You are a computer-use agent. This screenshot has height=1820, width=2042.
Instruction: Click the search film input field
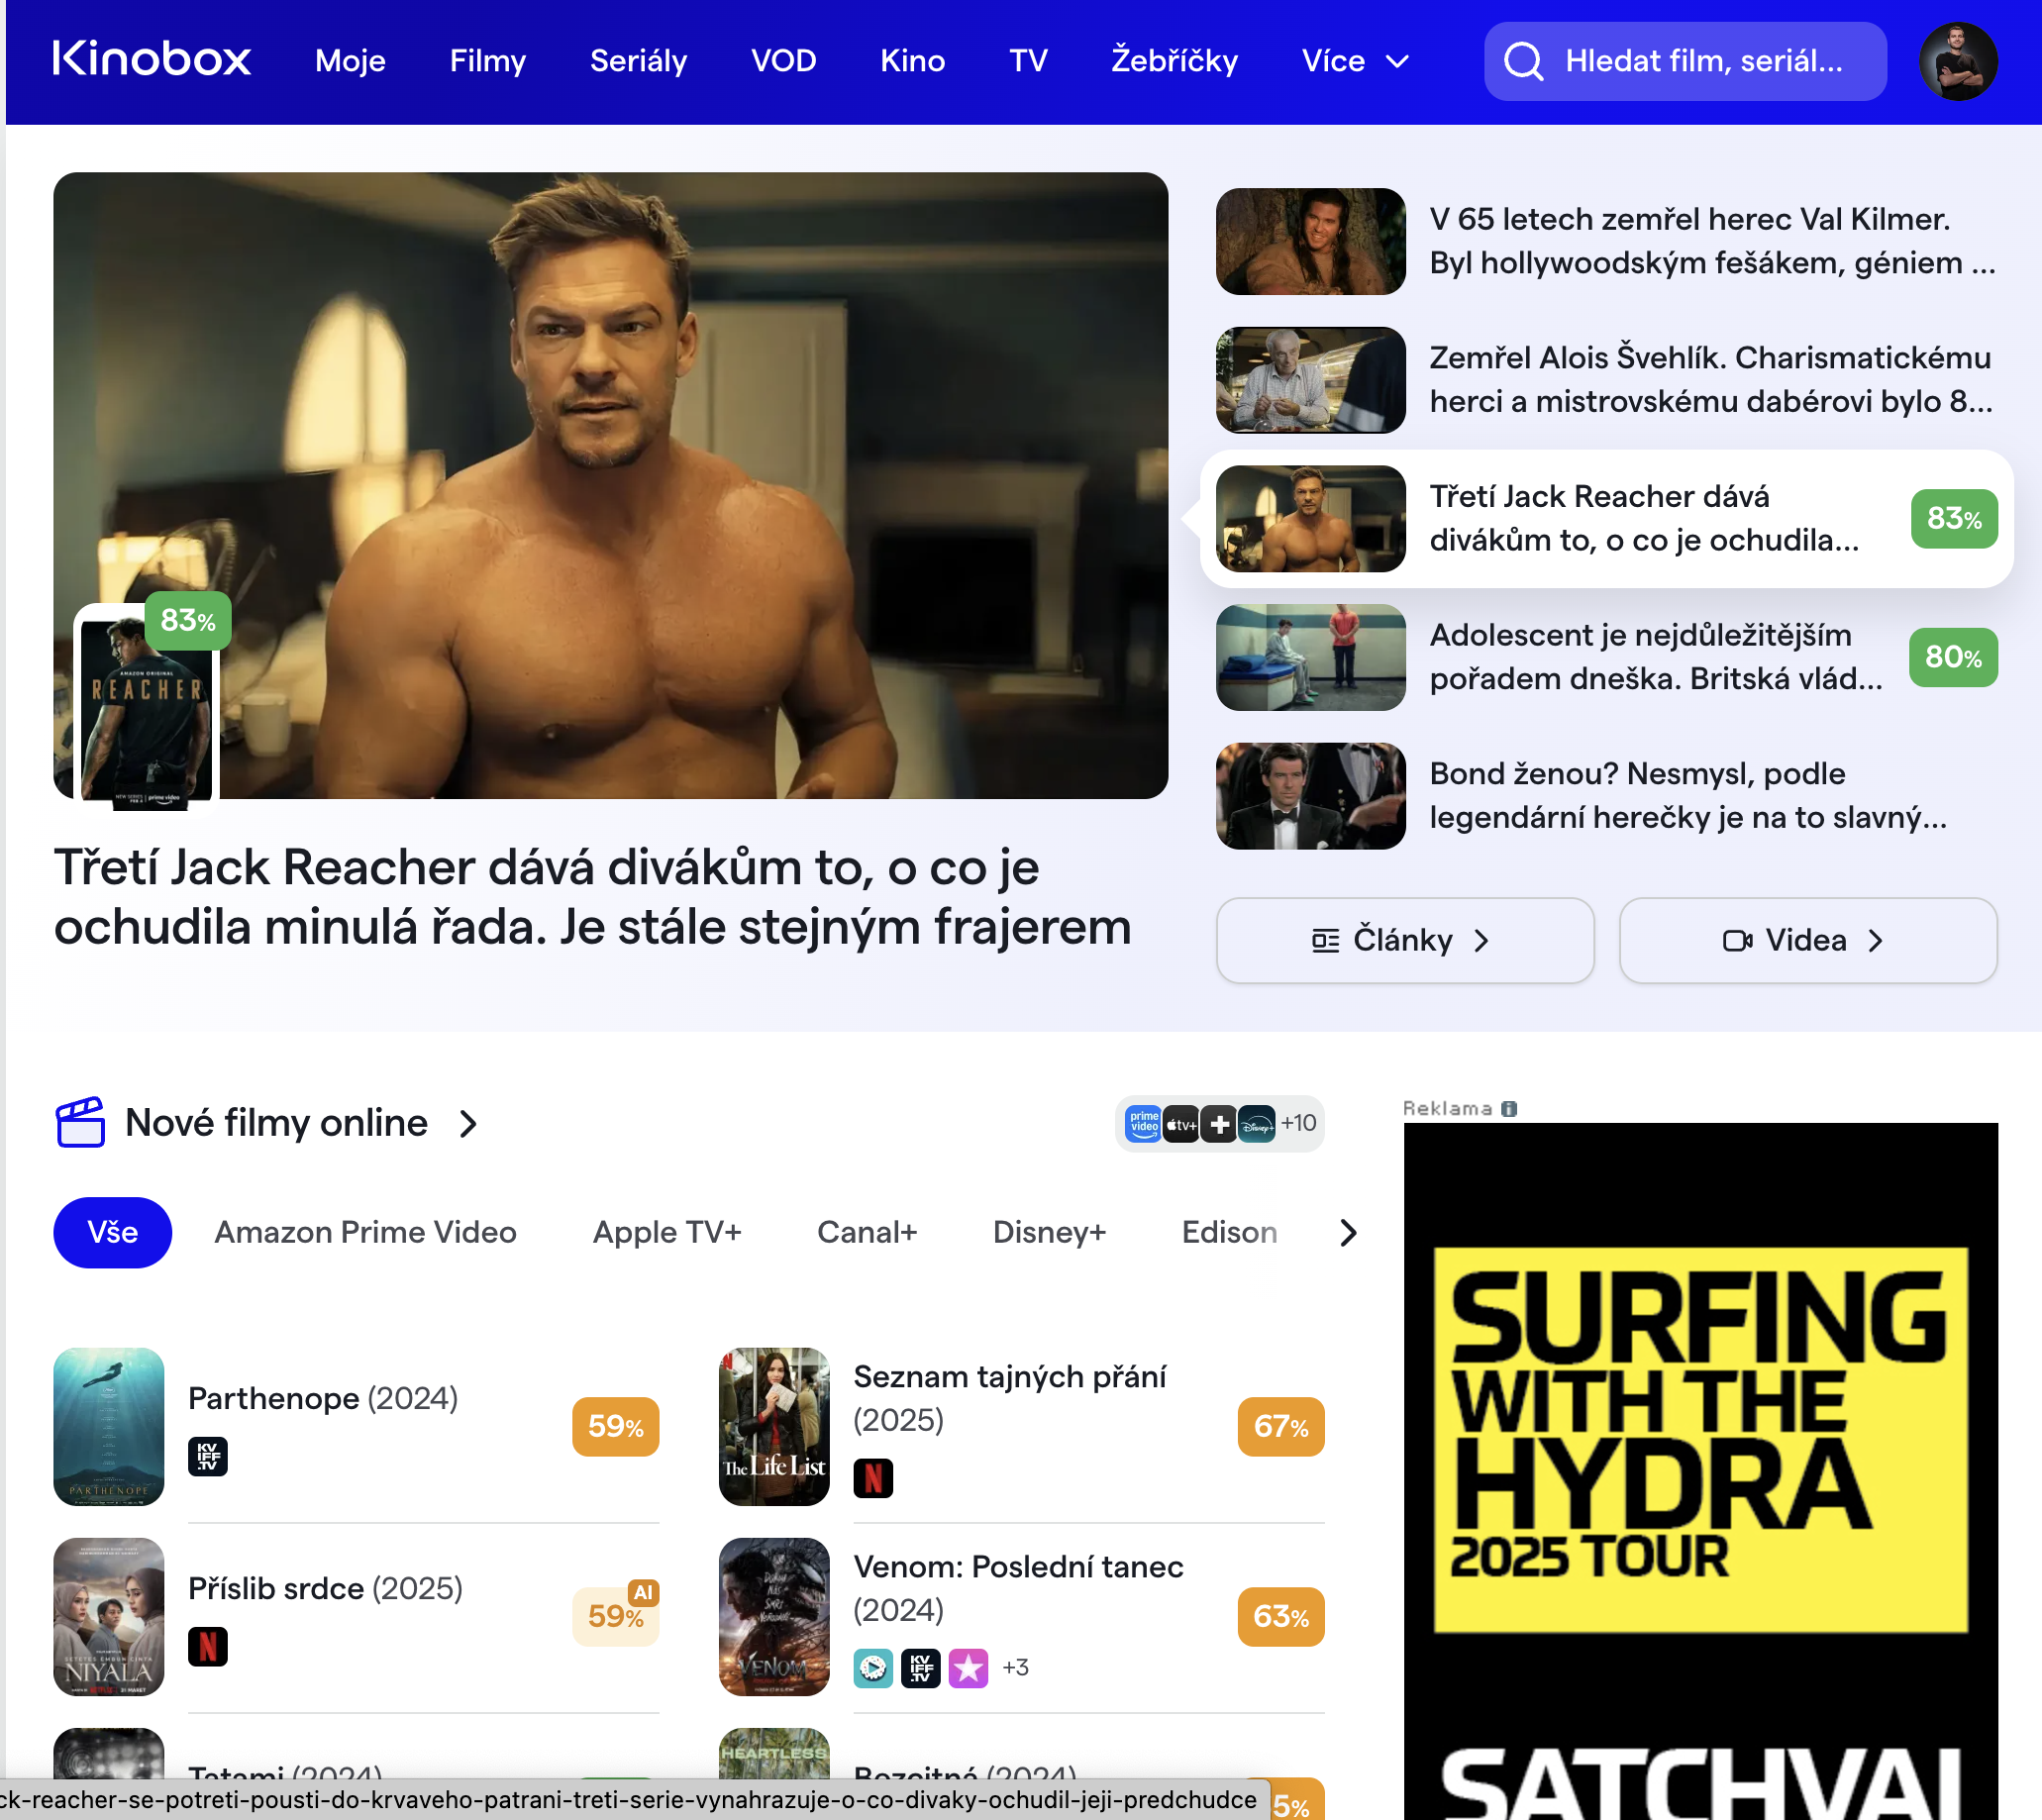(x=1685, y=61)
